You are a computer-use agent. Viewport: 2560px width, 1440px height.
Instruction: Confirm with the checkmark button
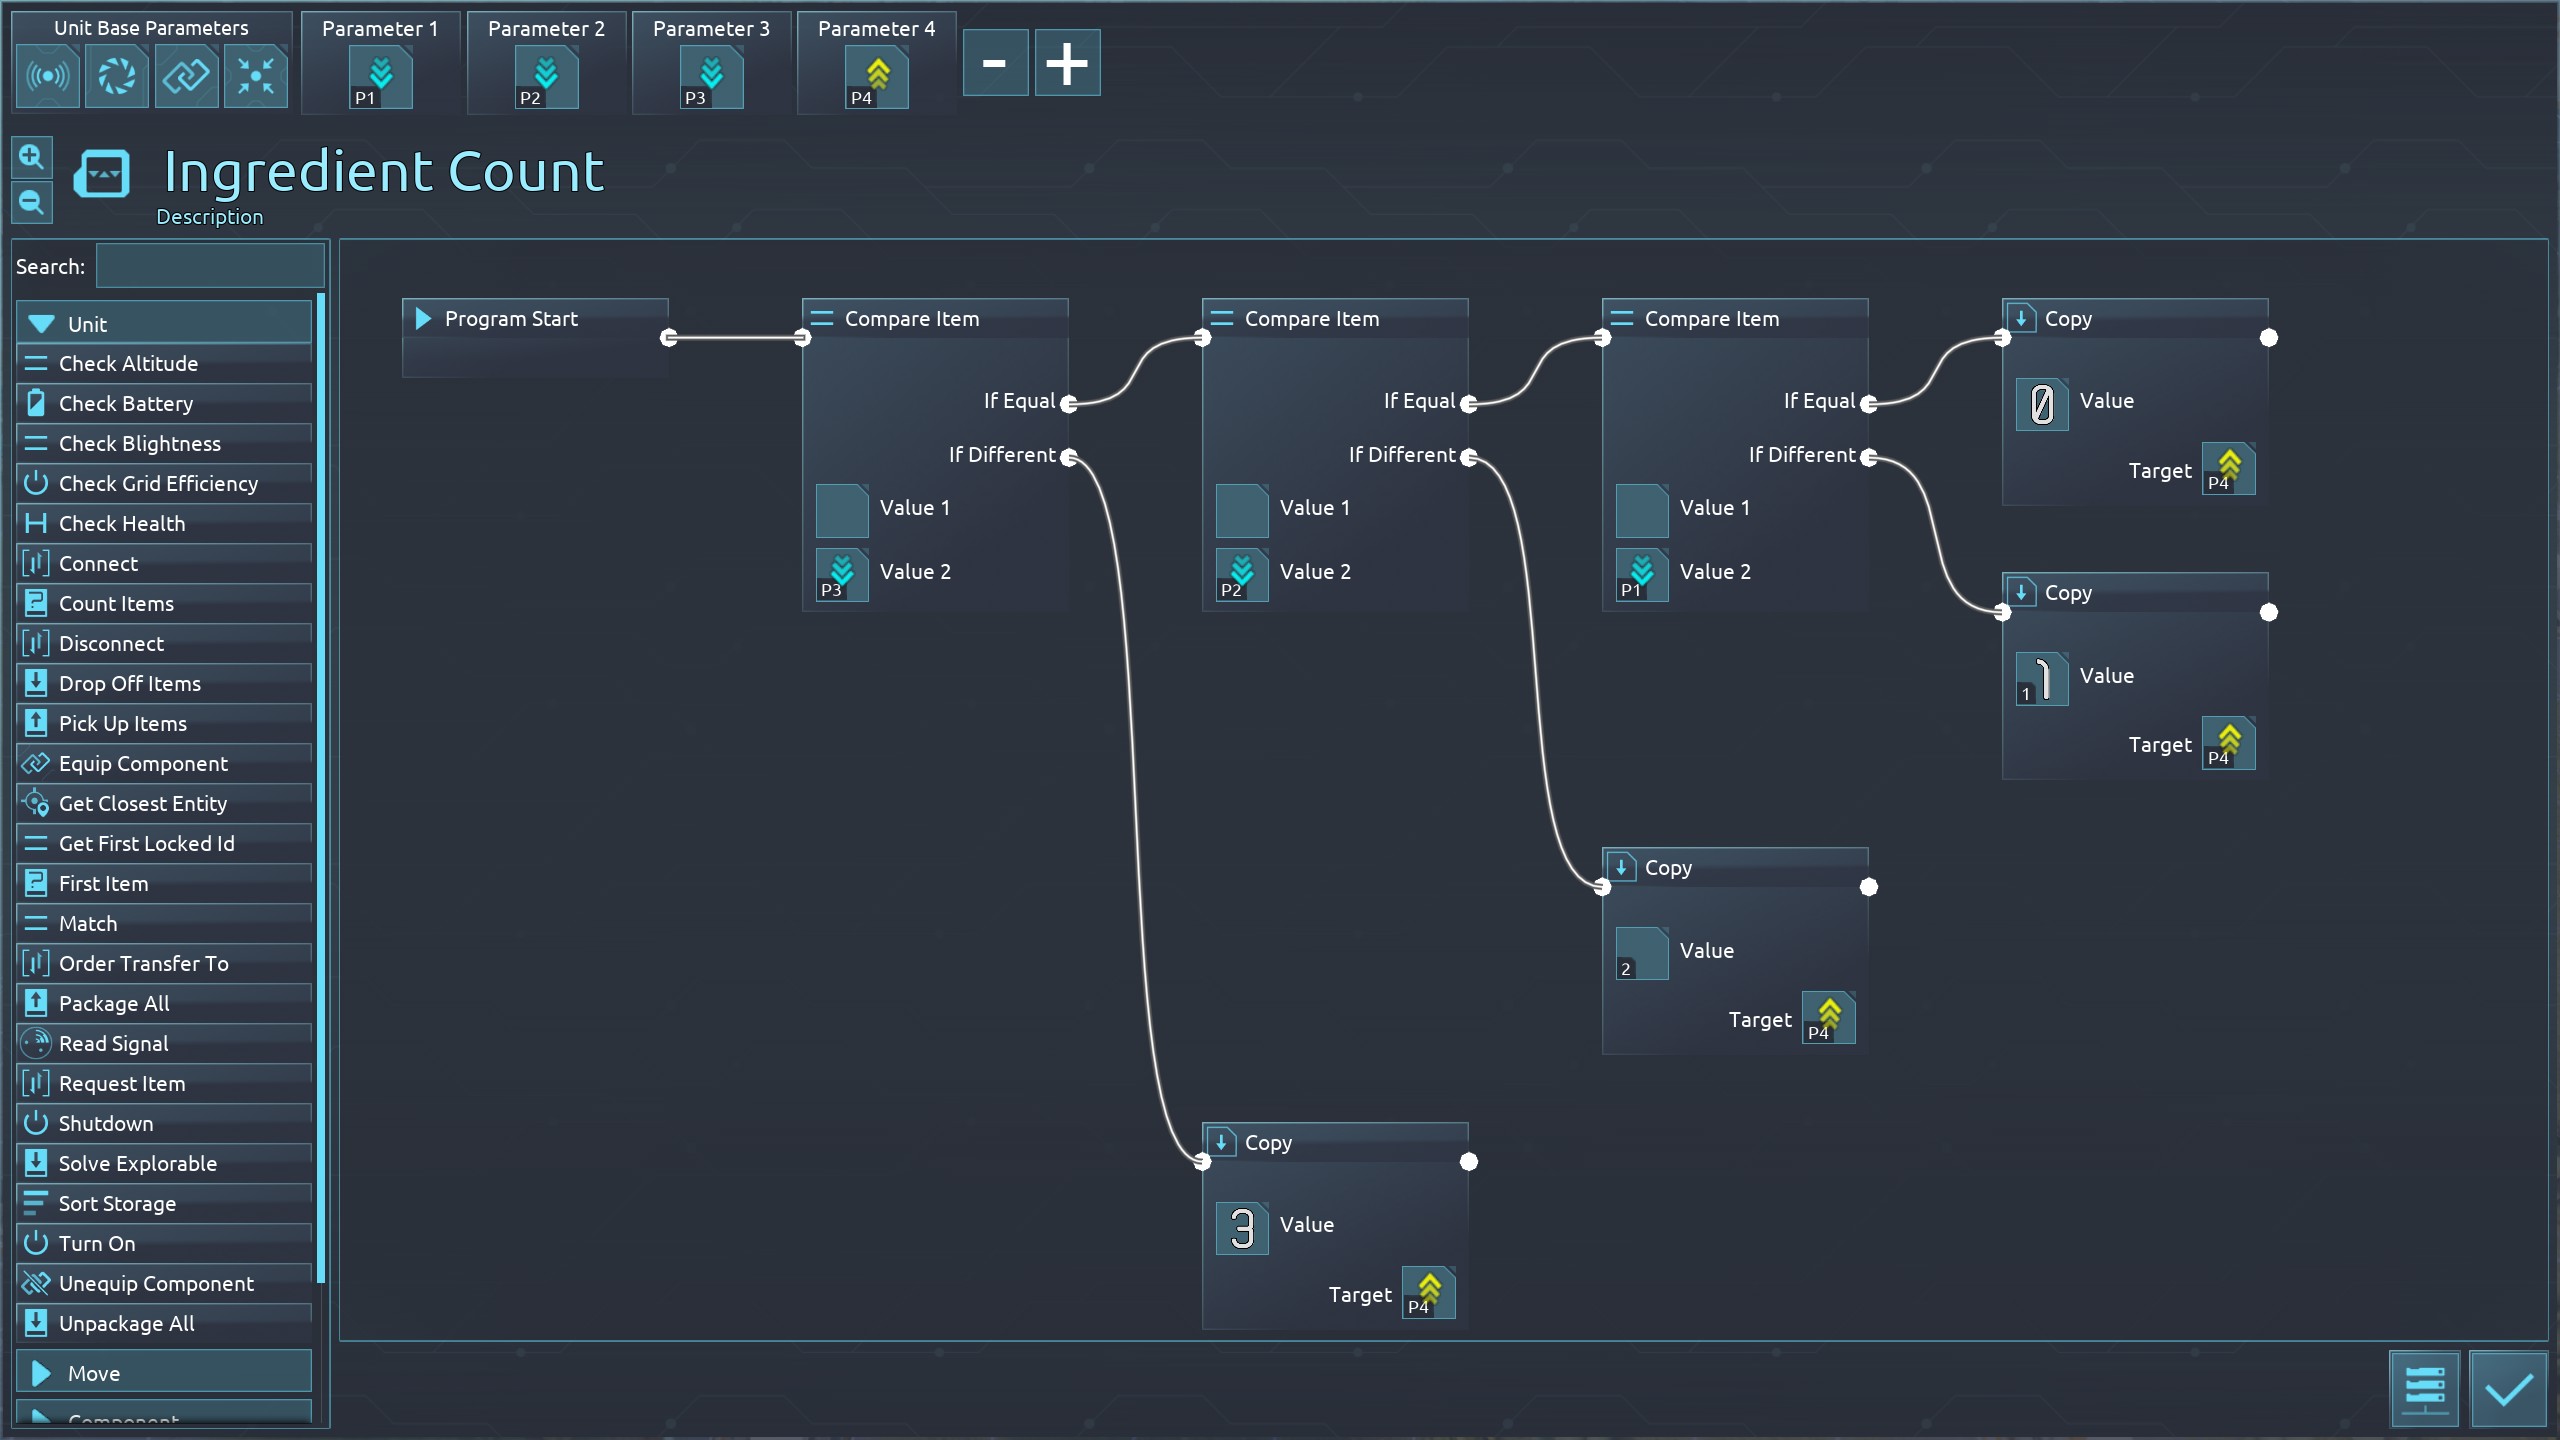[2508, 1389]
